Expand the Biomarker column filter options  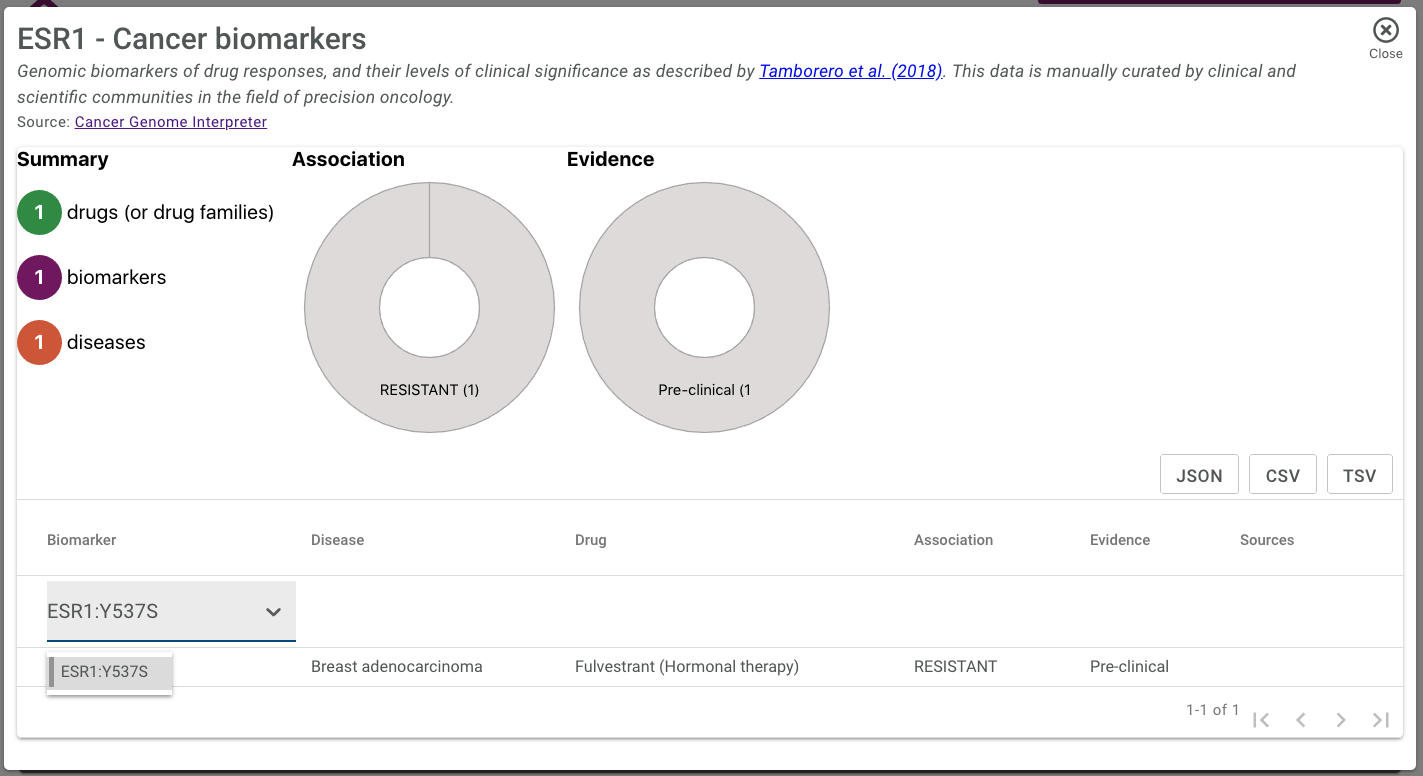click(273, 612)
